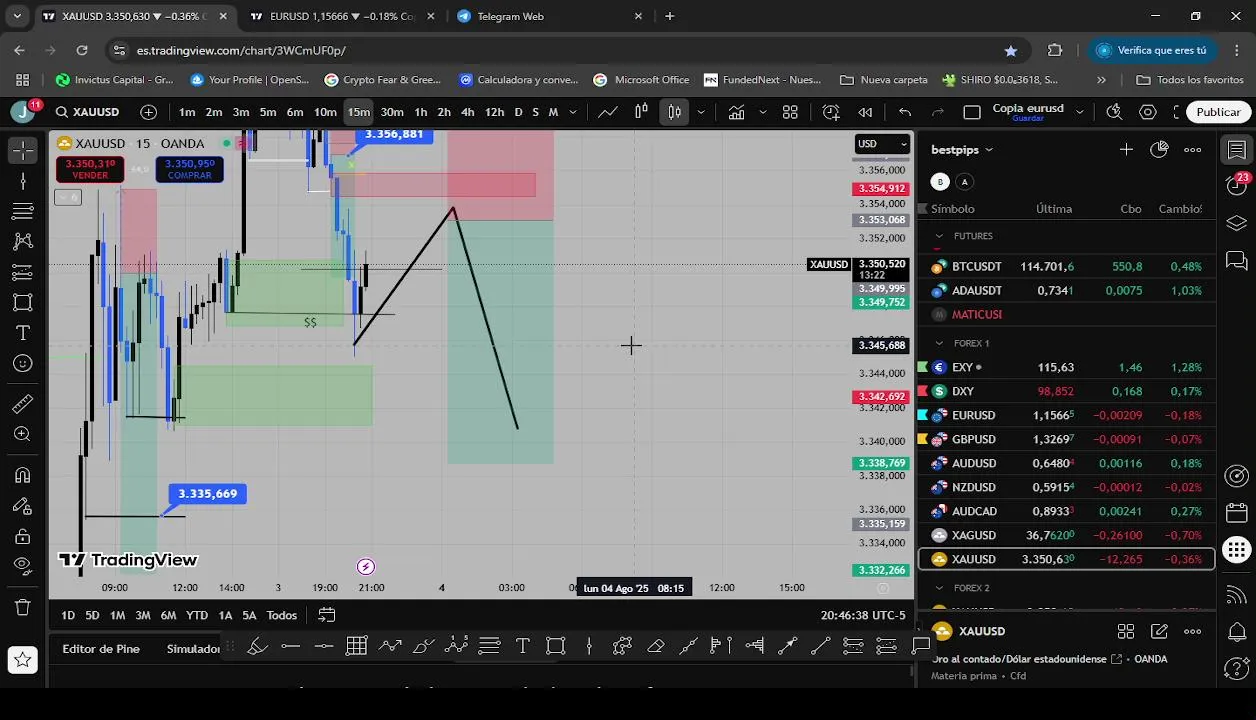The height and width of the screenshot is (720, 1256).
Task: Select BTCUSDT in the watchlist
Action: coord(1066,267)
